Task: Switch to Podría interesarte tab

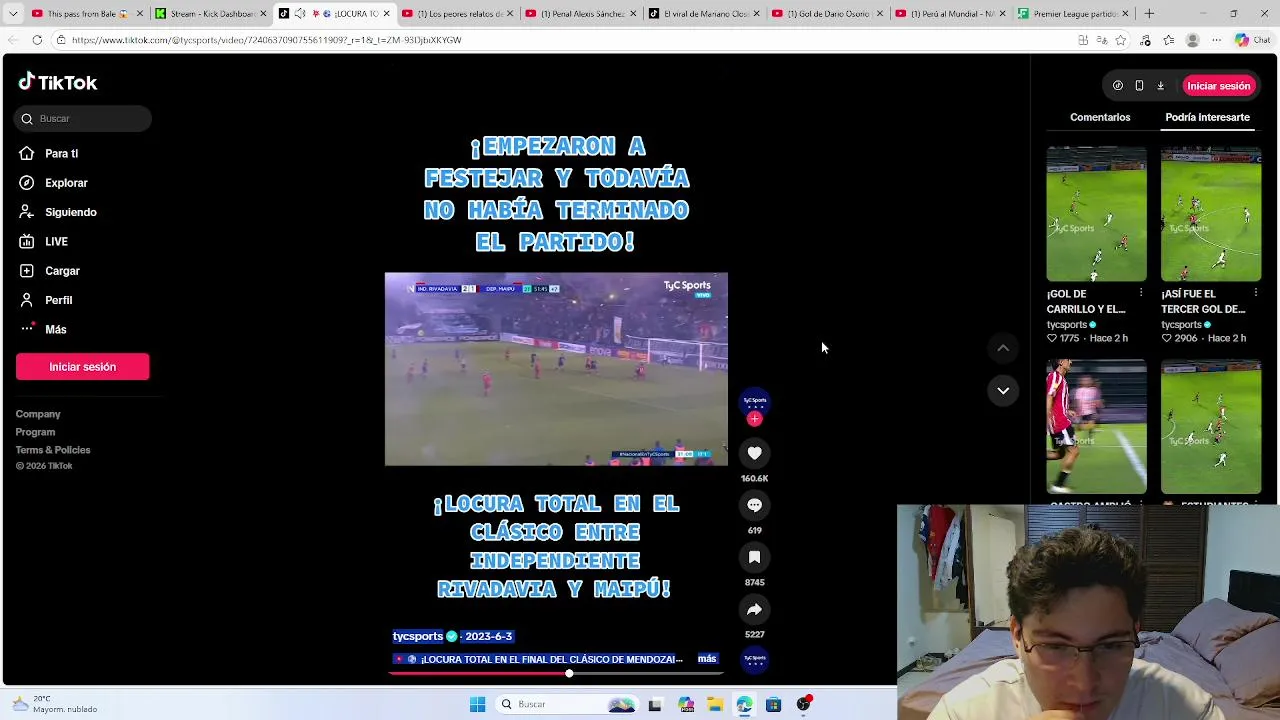Action: [x=1207, y=117]
